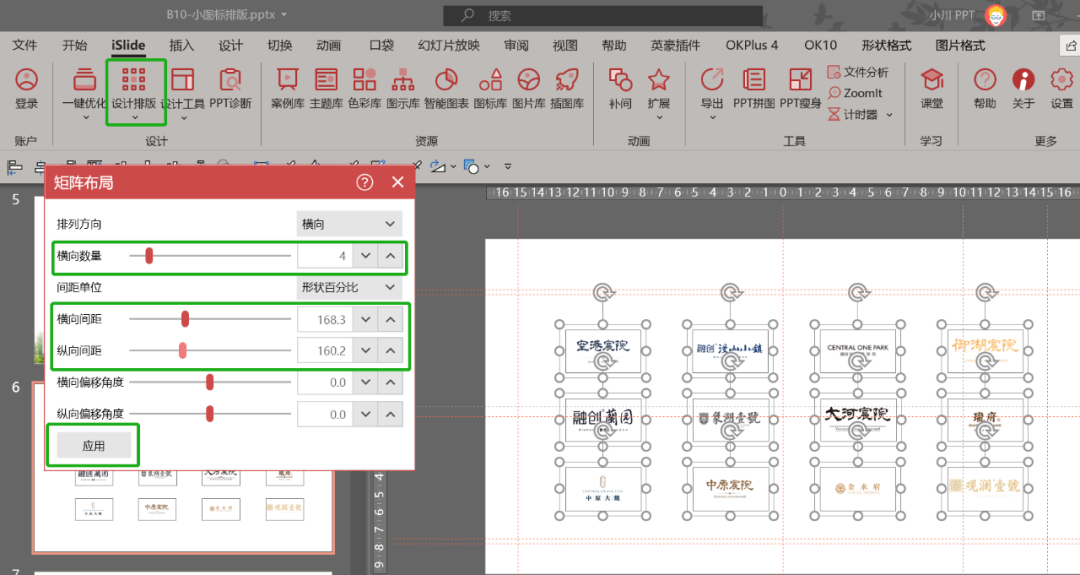Open the iSlide 帮助 help icon
Image resolution: width=1080 pixels, height=575 pixels.
point(985,88)
